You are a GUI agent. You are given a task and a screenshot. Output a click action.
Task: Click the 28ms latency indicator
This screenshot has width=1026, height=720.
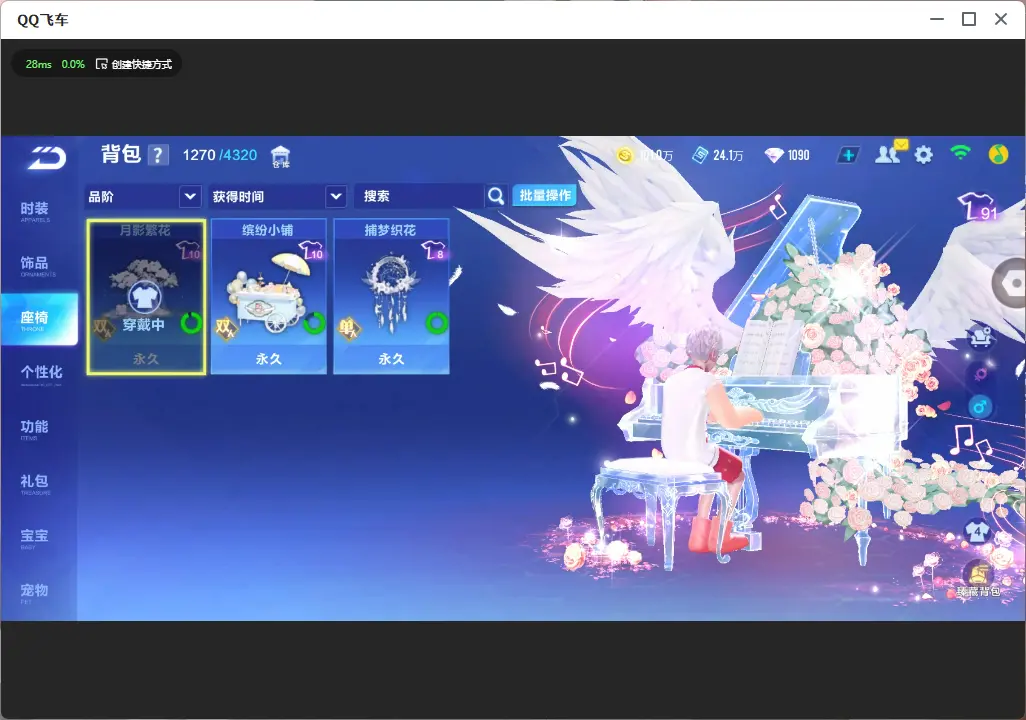39,64
